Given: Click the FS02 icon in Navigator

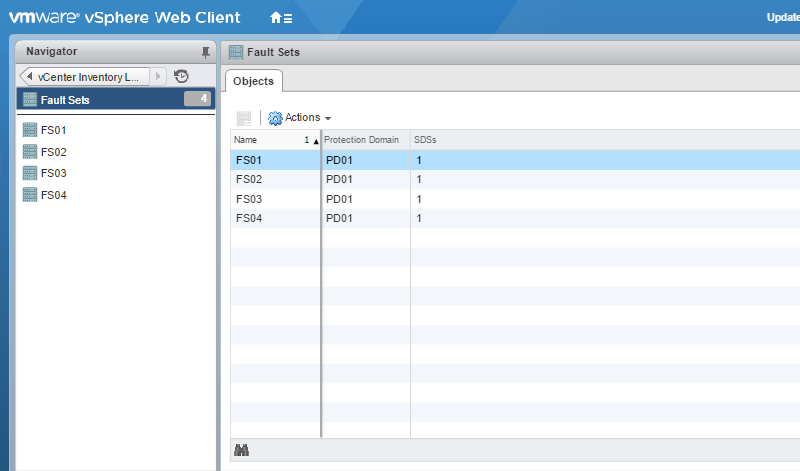Looking at the screenshot, I should 30,152.
